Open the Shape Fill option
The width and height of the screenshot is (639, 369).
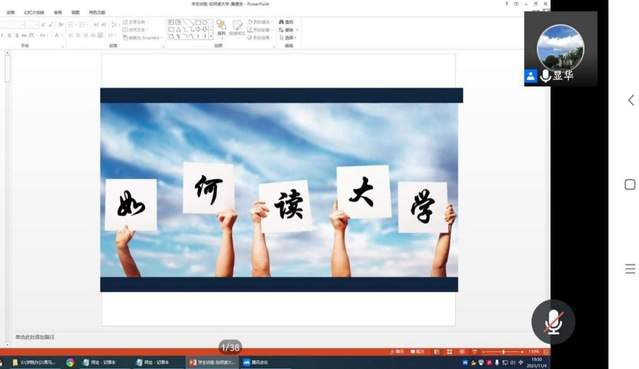[259, 22]
